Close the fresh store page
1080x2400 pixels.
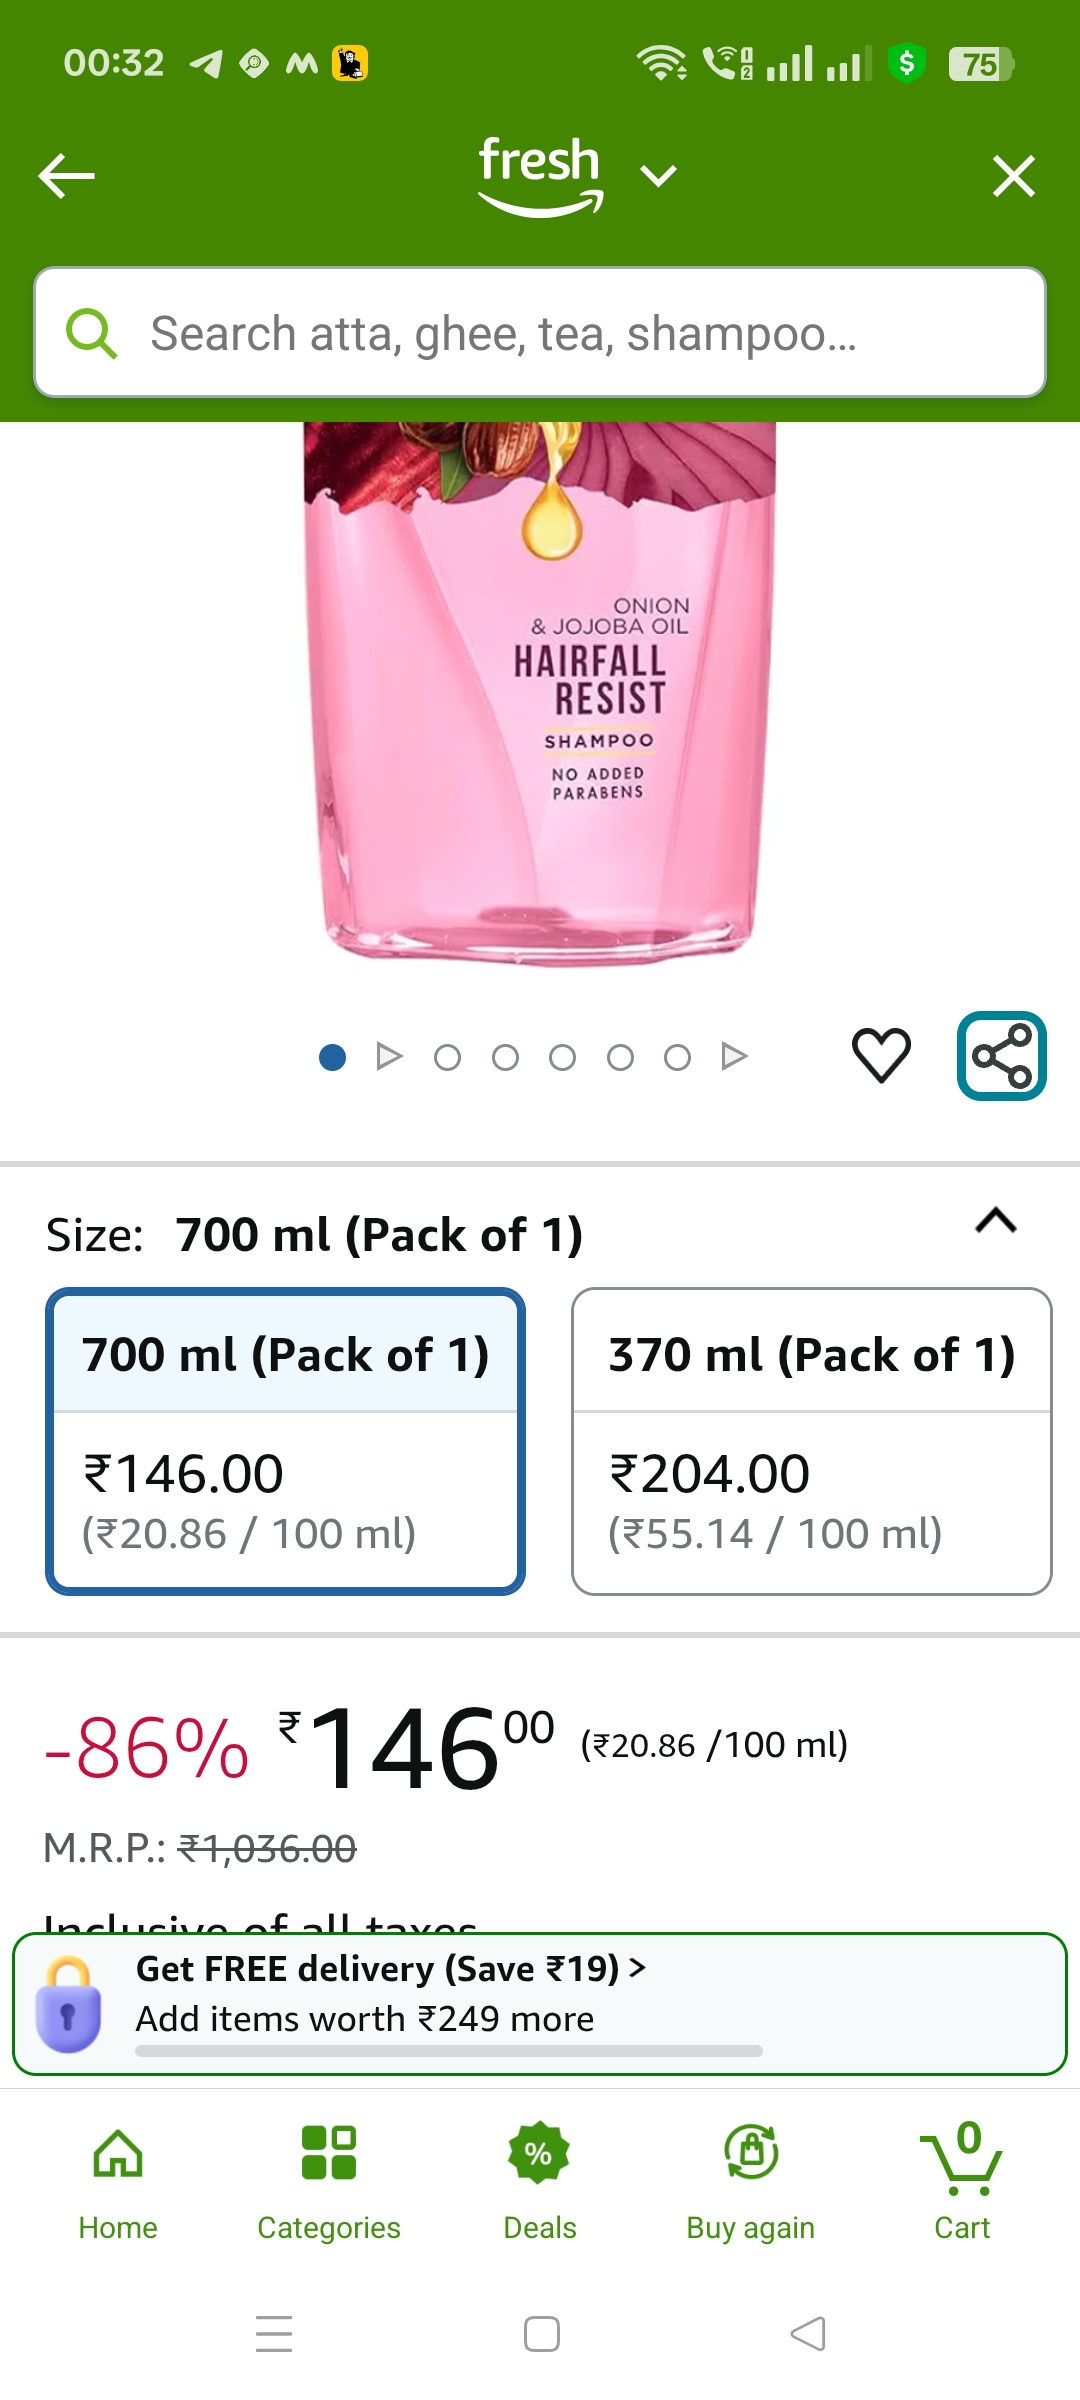[1013, 176]
